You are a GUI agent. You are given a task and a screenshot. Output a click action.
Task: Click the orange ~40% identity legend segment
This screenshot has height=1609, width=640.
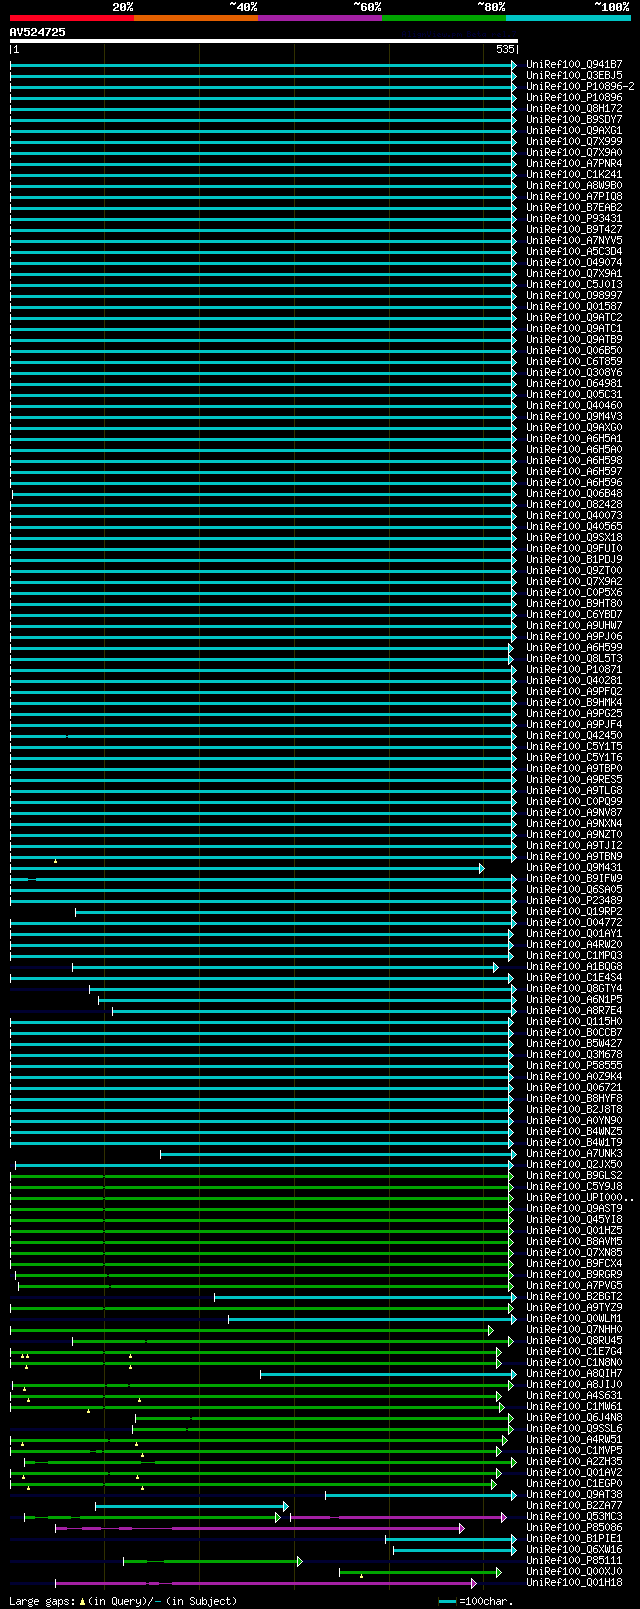[x=196, y=18]
